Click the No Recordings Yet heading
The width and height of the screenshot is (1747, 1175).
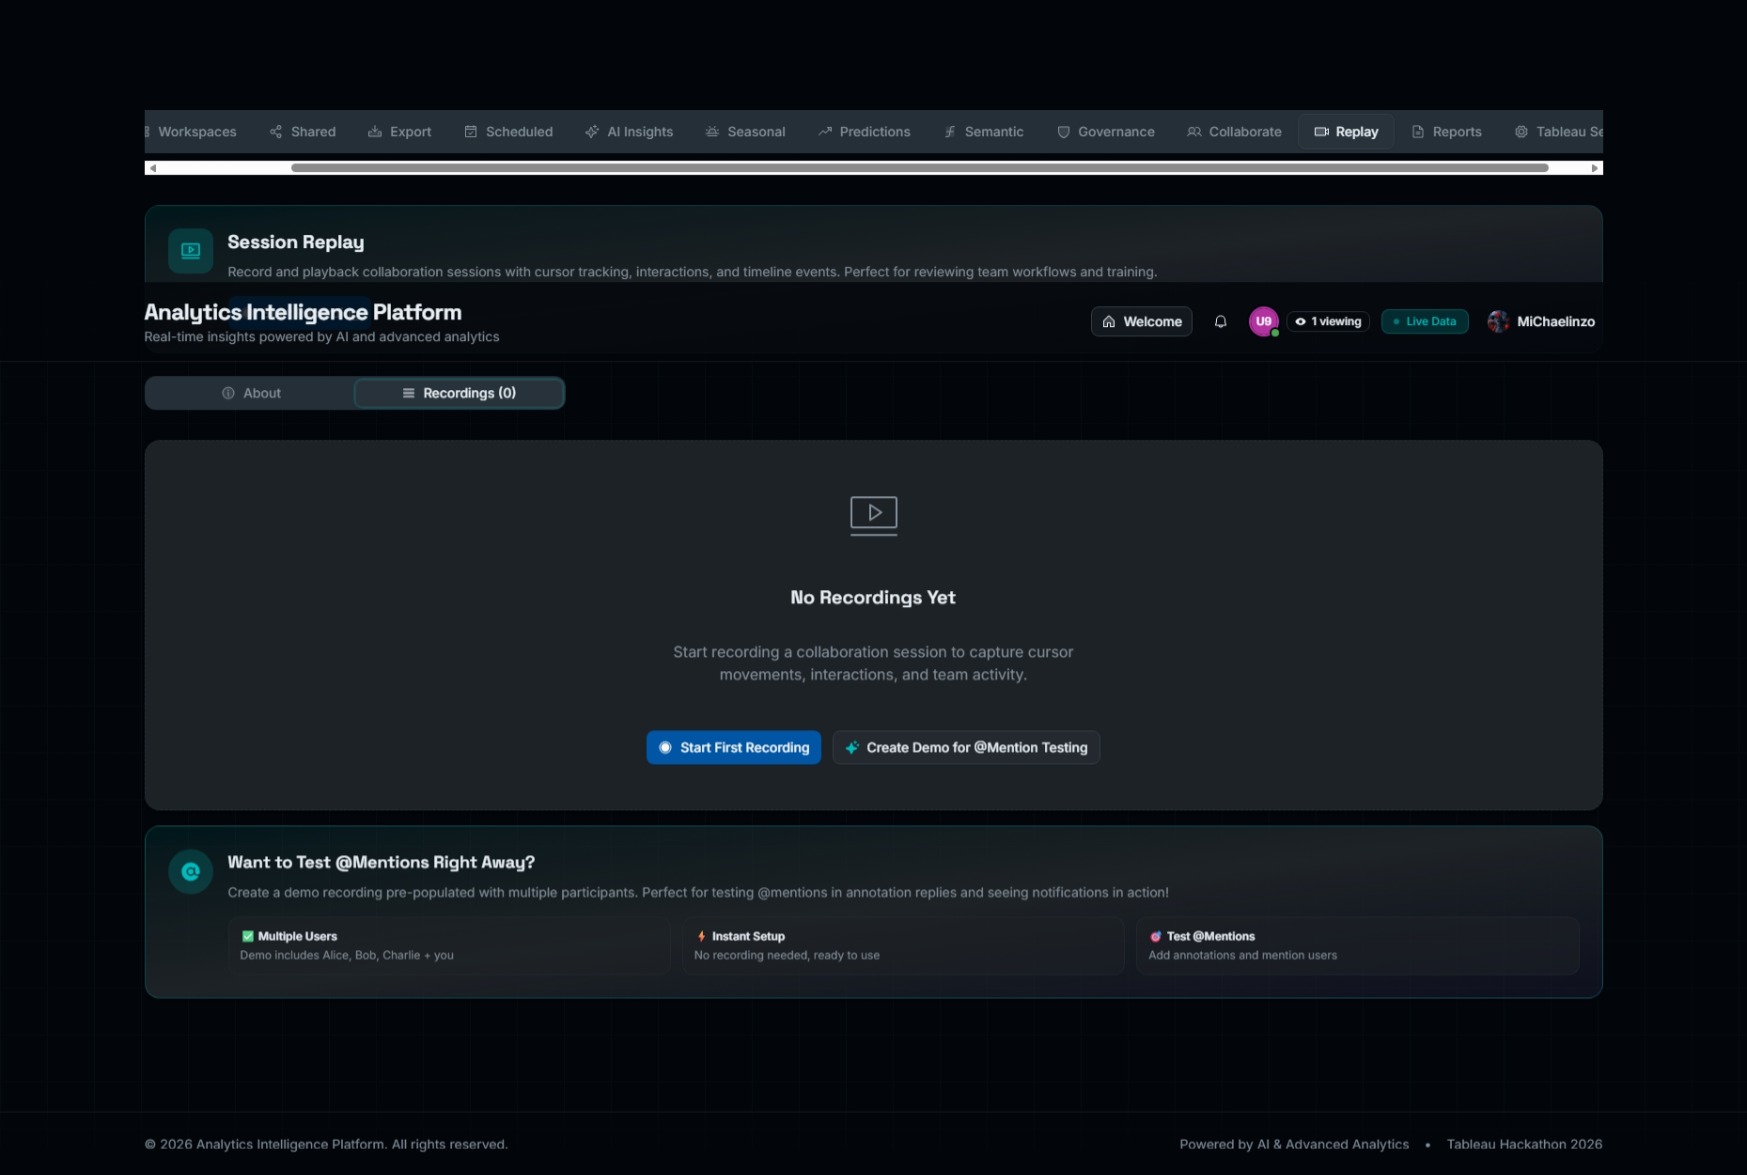pos(873,598)
